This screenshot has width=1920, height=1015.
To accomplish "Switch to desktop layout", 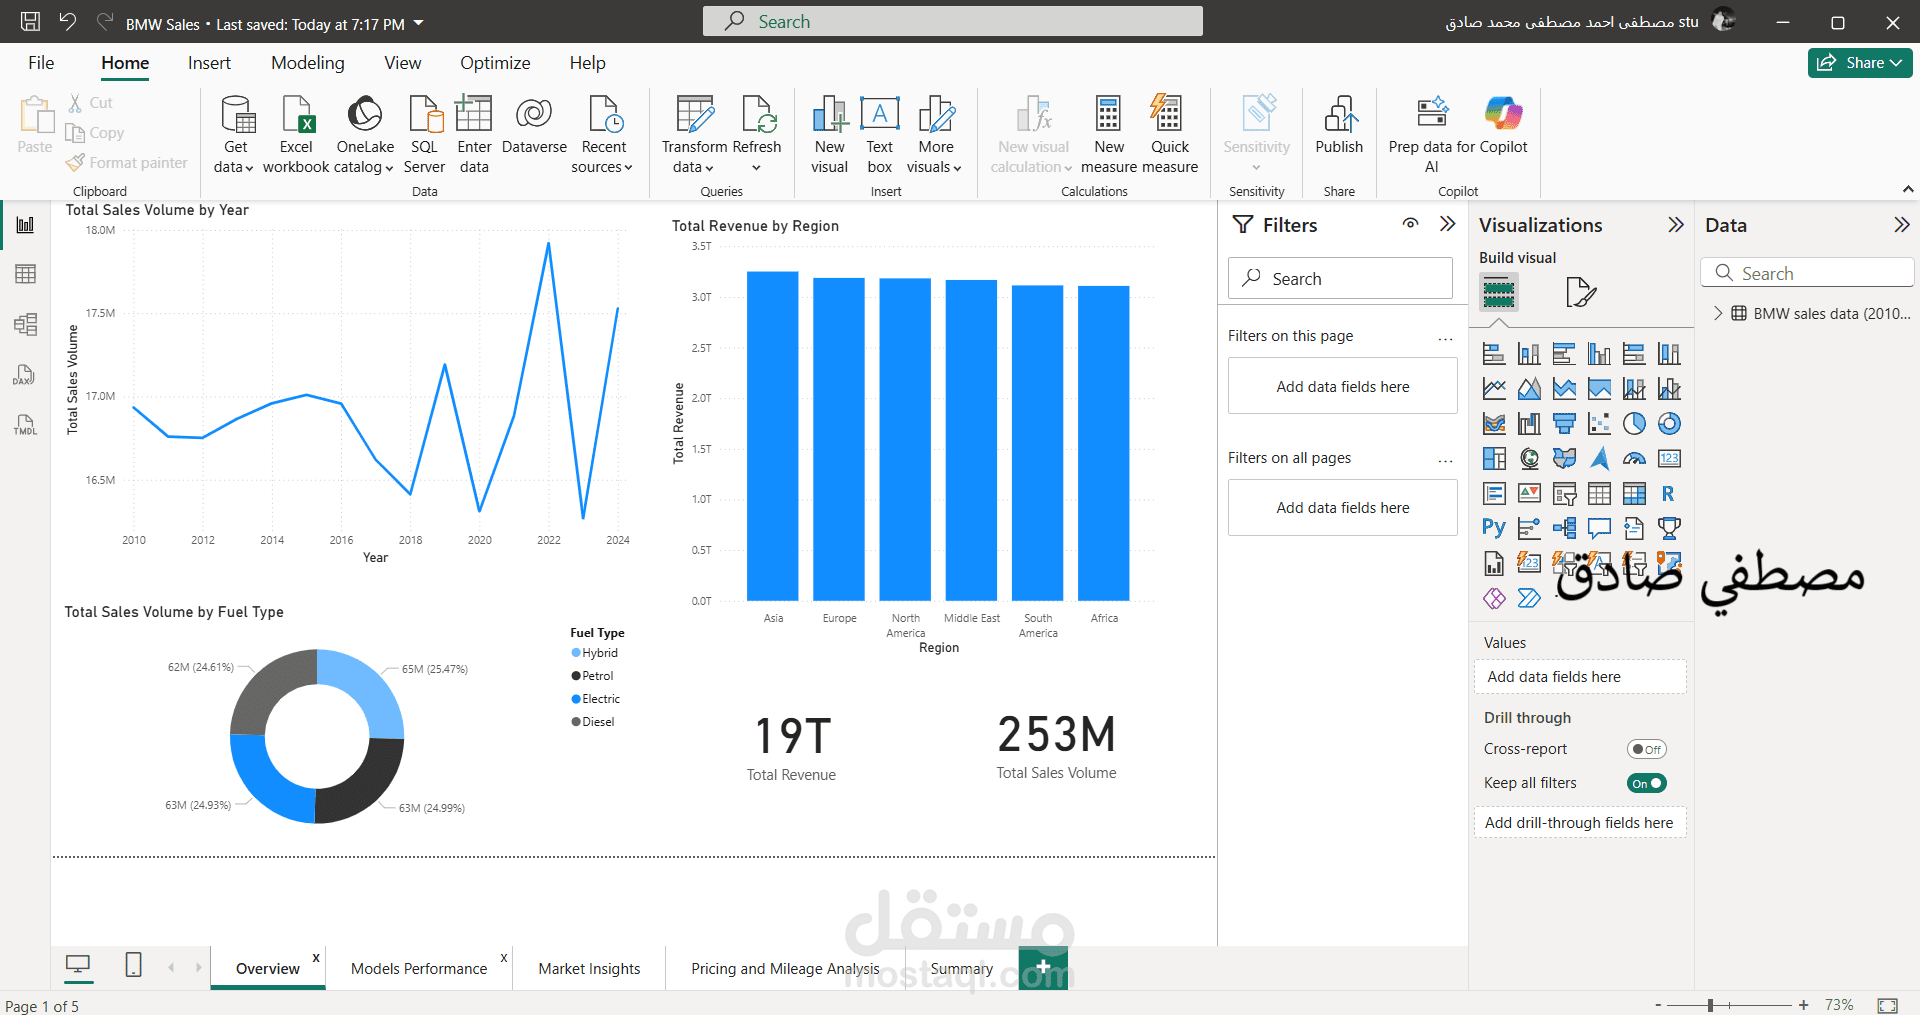I will click(77, 965).
